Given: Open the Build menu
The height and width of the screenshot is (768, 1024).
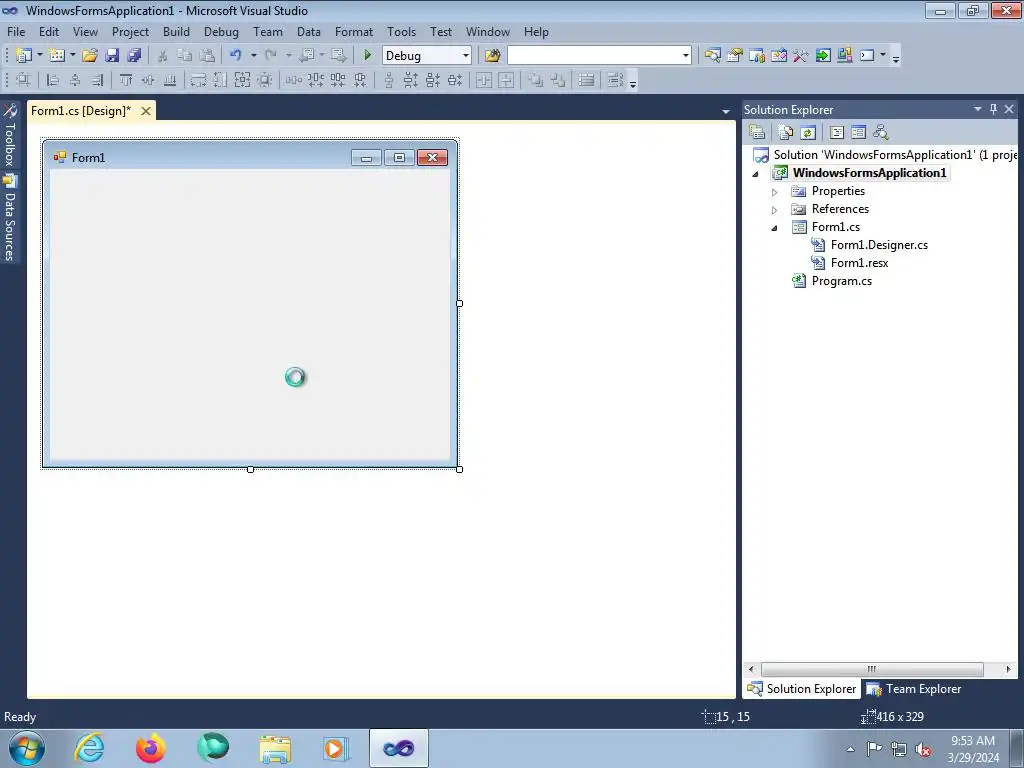Looking at the screenshot, I should [176, 31].
